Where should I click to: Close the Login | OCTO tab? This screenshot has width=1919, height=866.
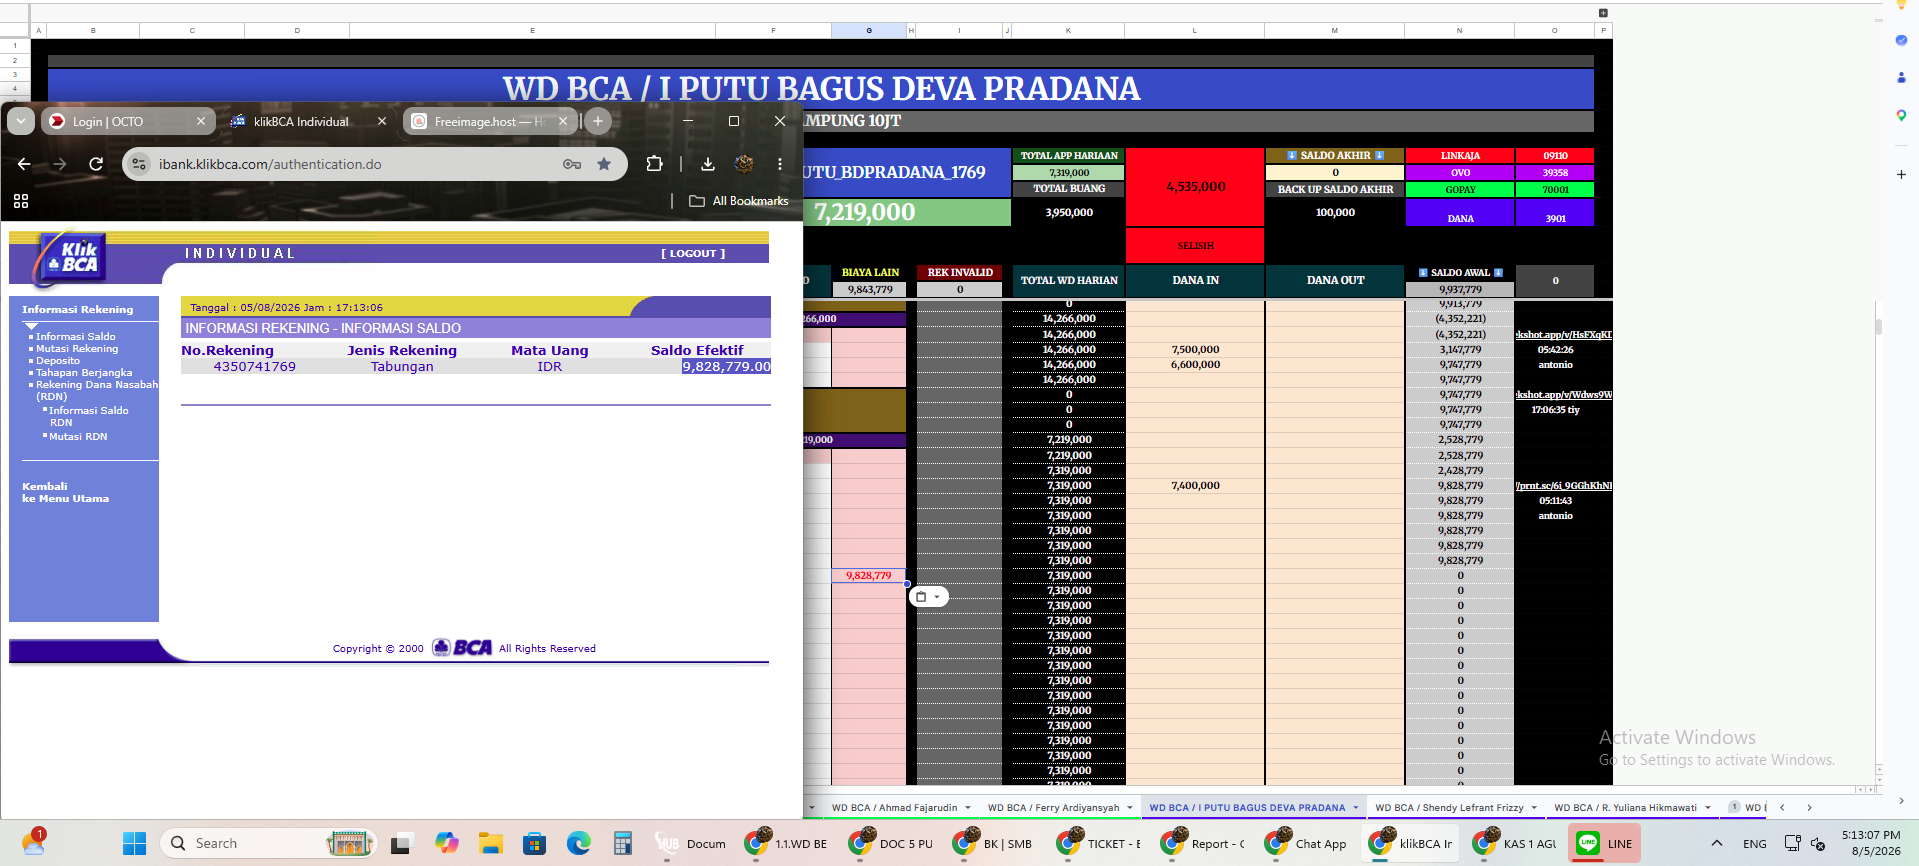[201, 121]
